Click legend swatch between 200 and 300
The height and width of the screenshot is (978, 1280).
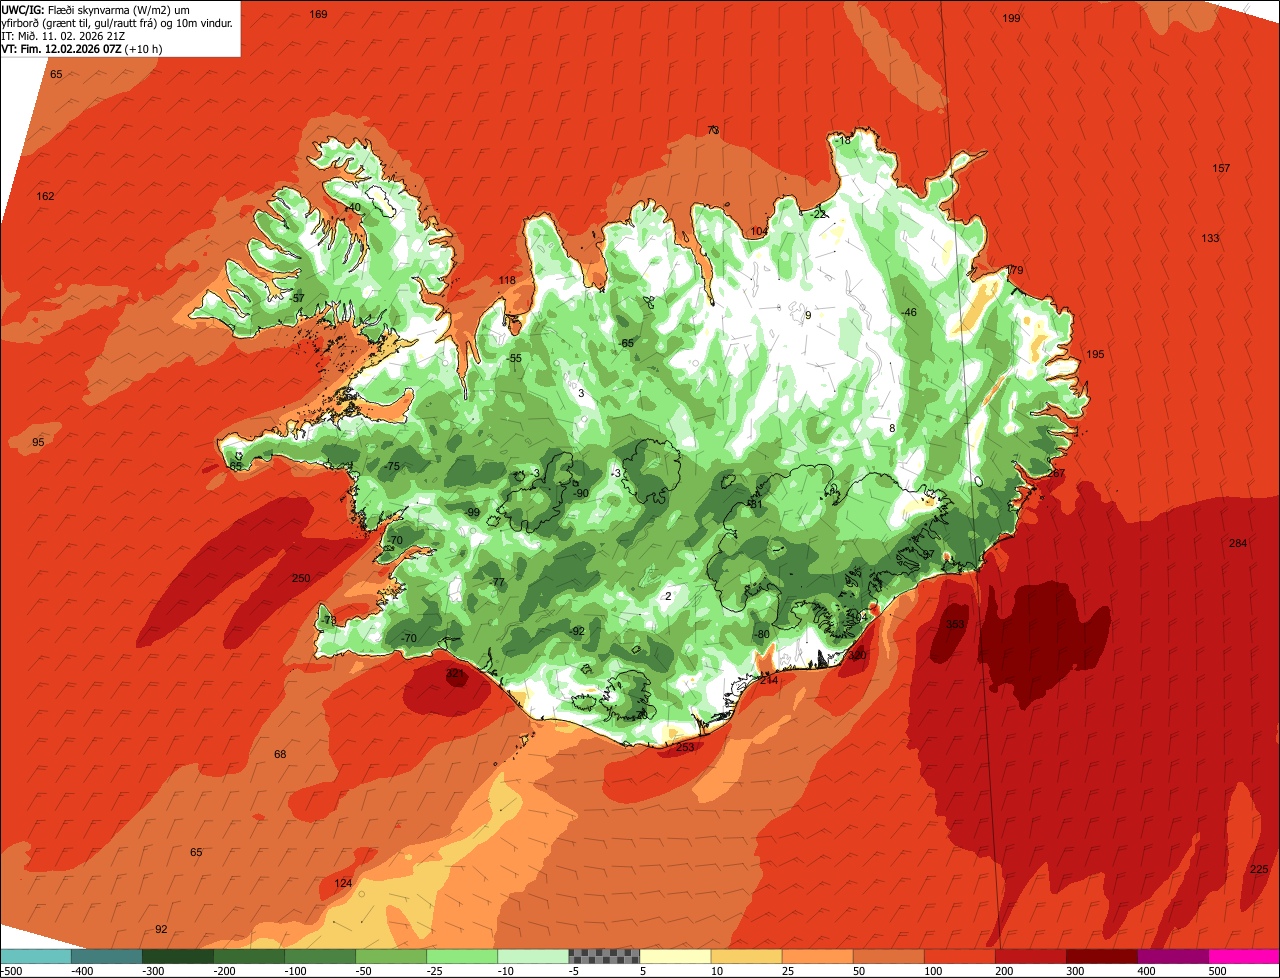(1030, 956)
